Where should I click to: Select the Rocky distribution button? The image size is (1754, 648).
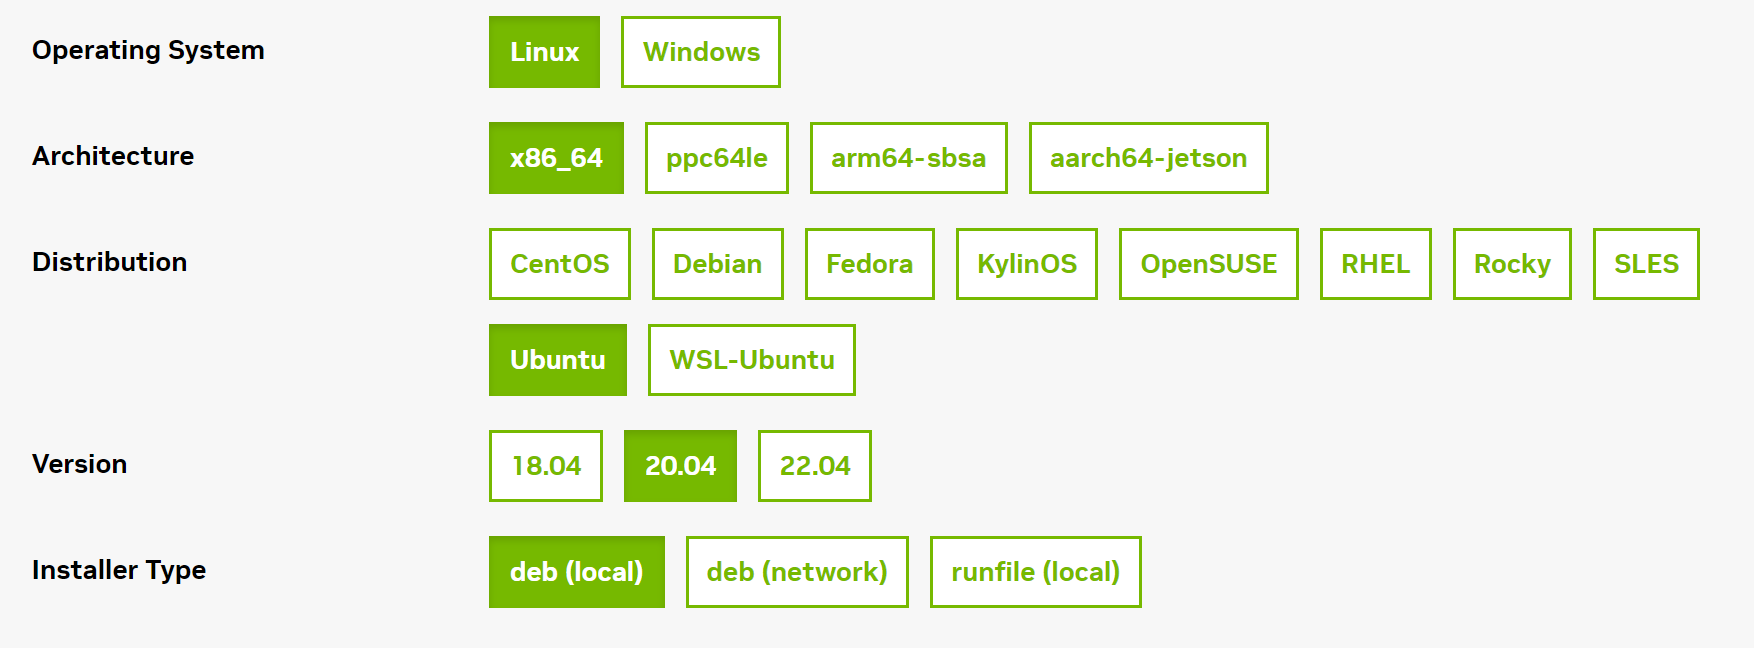coord(1512,264)
